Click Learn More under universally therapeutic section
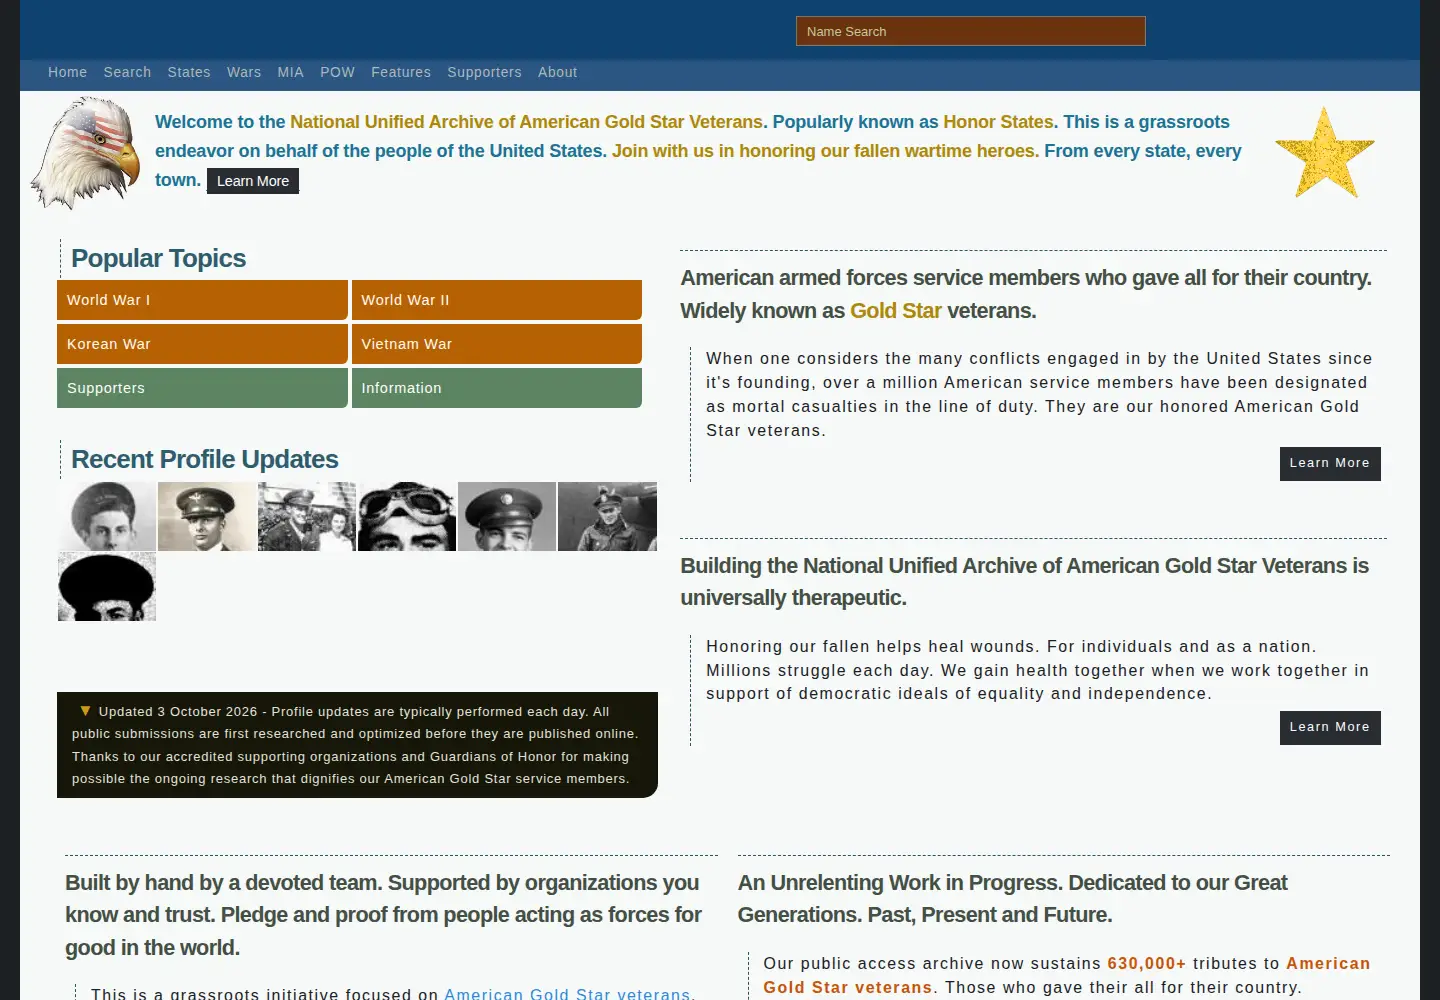The image size is (1440, 1000). click(x=1330, y=728)
